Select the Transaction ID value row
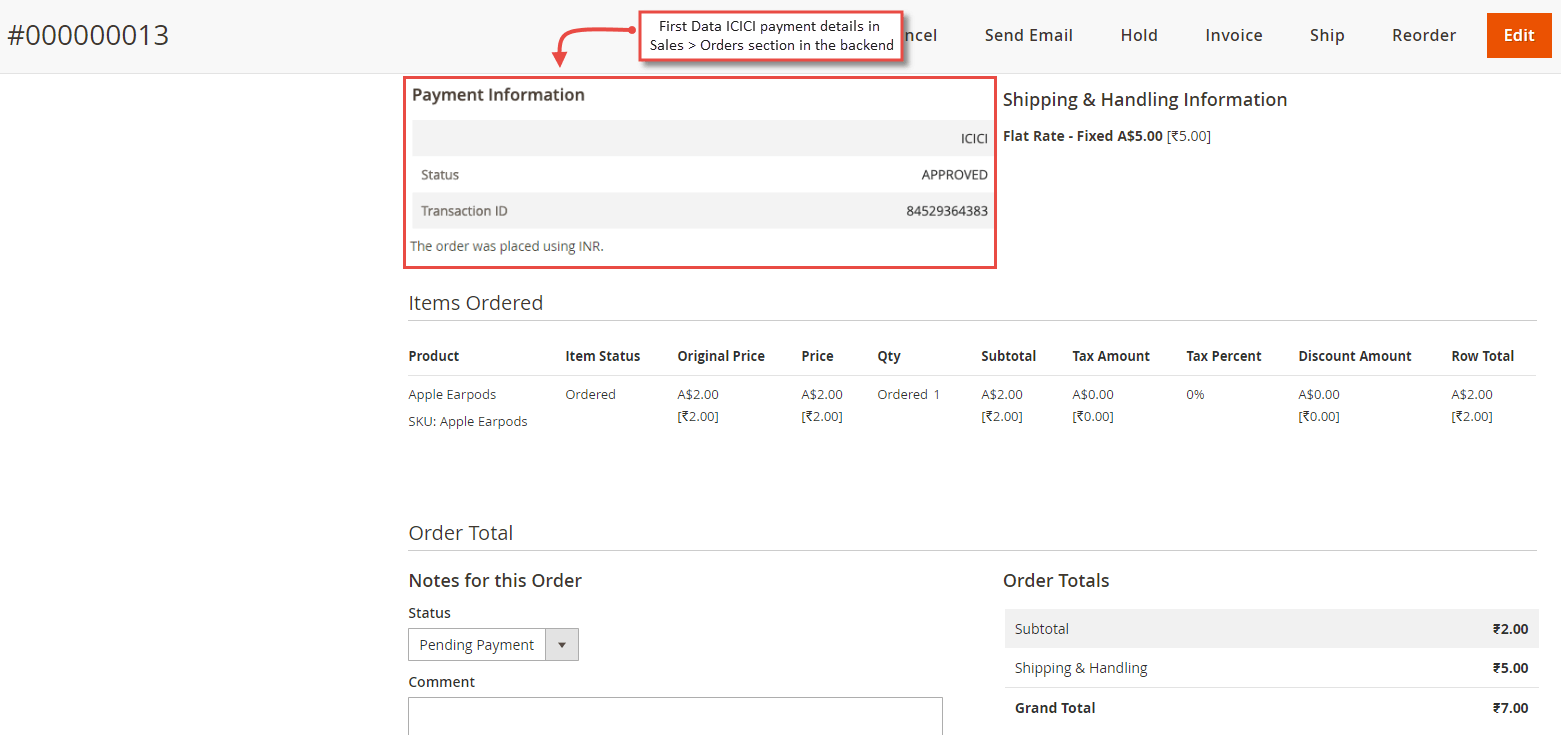The height and width of the screenshot is (735, 1561). 700,210
